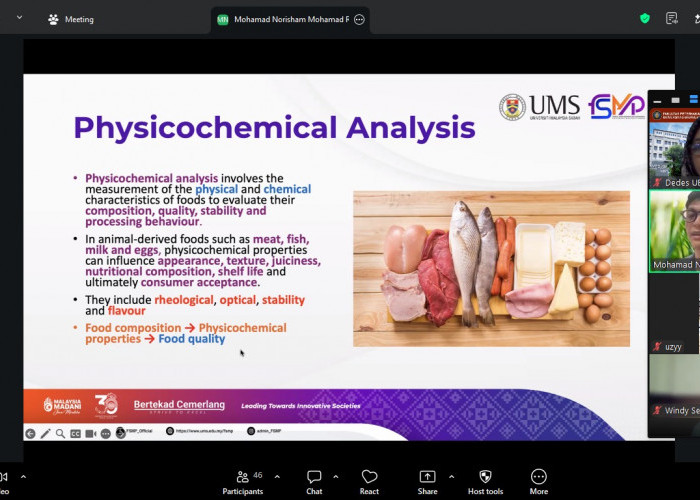Open Host tools shield menu
The image size is (700, 500).
pos(485,482)
